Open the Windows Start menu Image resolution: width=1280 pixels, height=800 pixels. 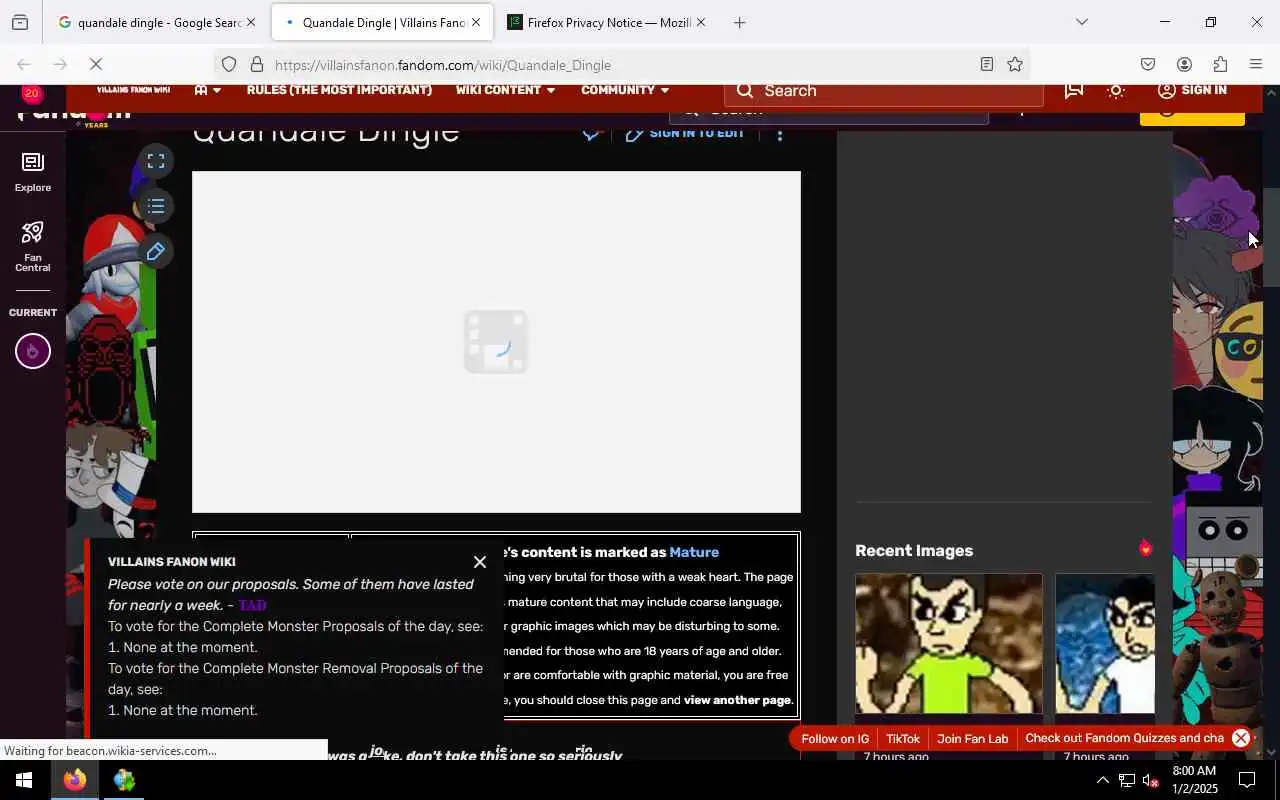(24, 780)
